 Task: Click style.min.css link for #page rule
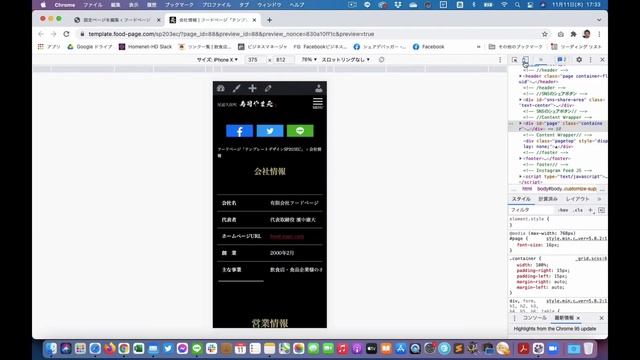[x=576, y=238]
